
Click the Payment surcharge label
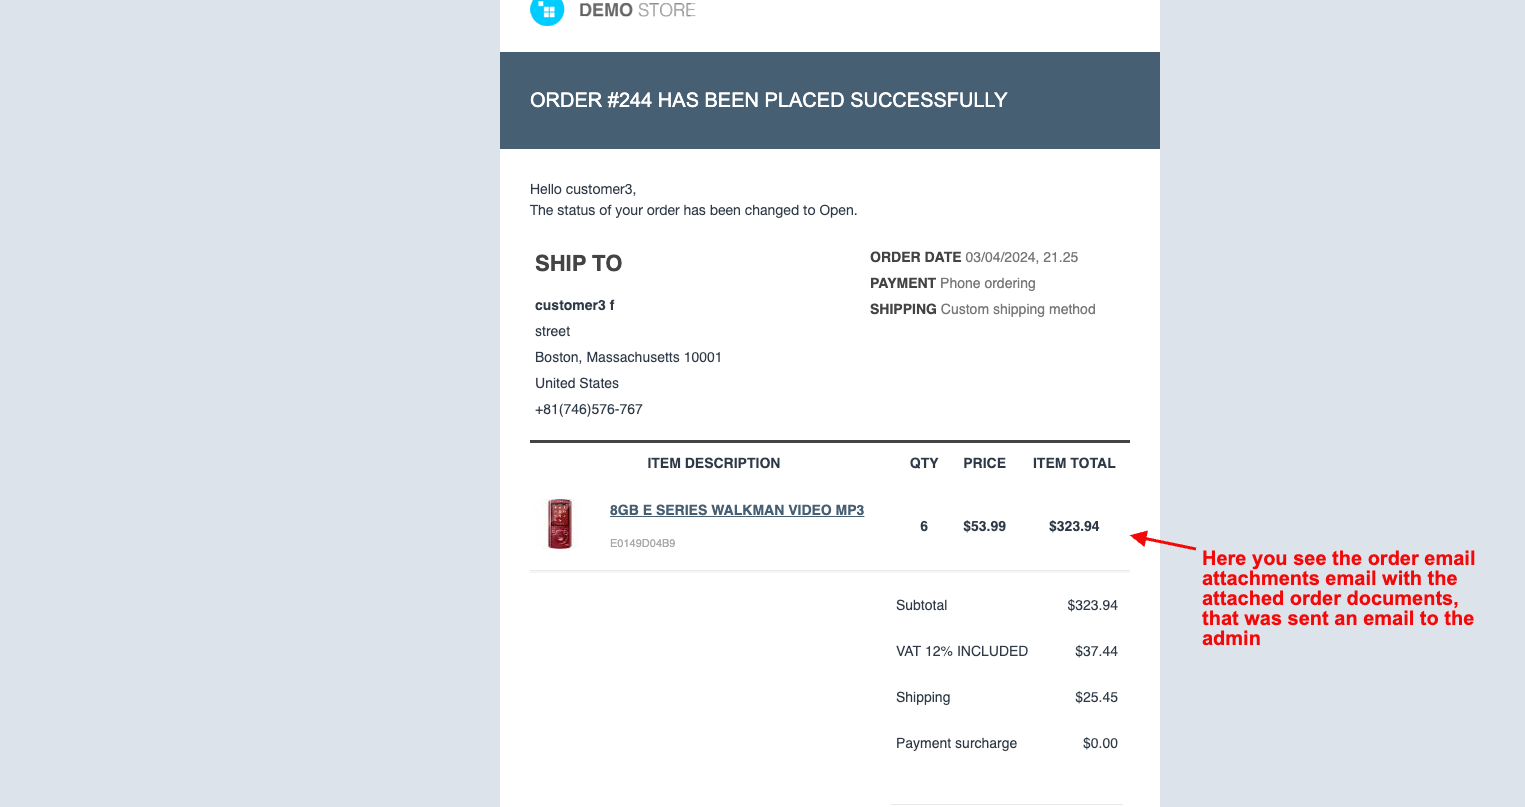(956, 743)
